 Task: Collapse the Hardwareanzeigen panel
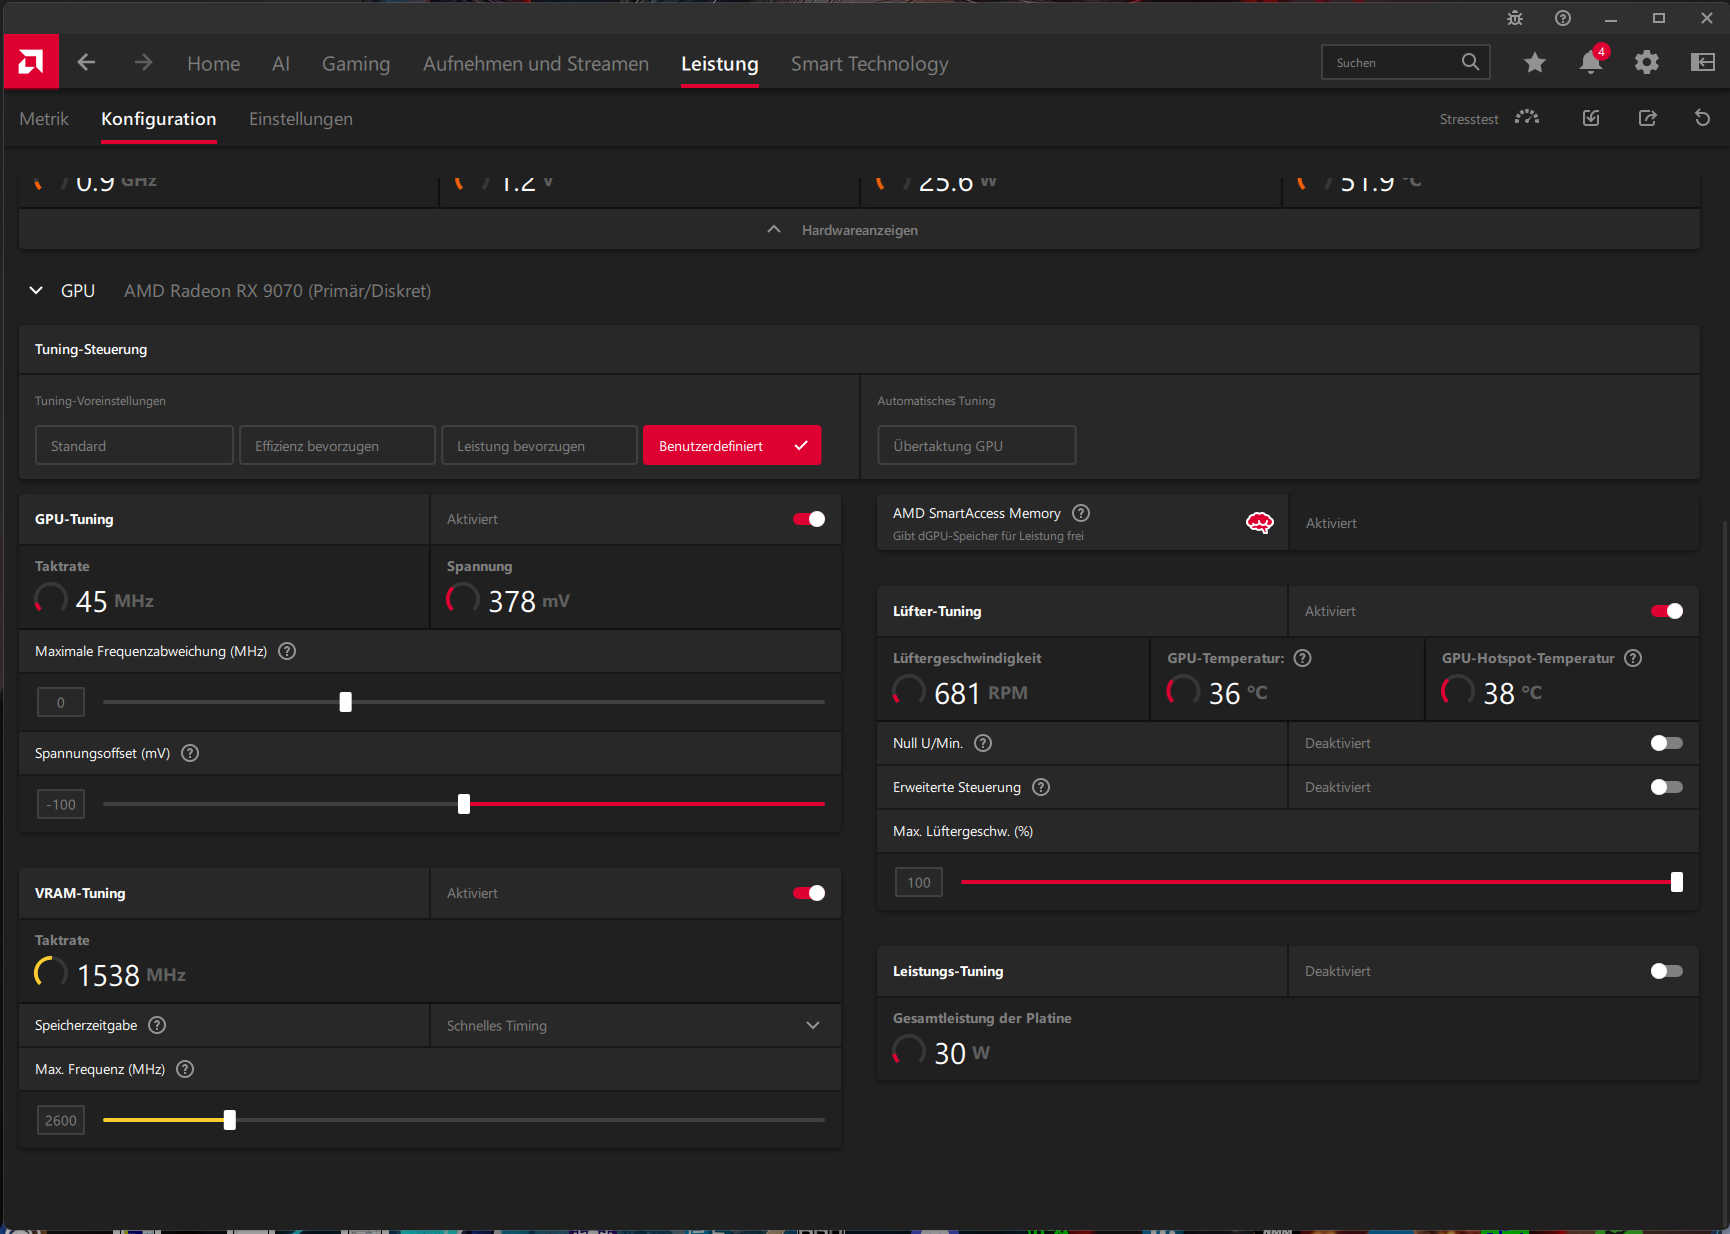pyautogui.click(x=860, y=230)
